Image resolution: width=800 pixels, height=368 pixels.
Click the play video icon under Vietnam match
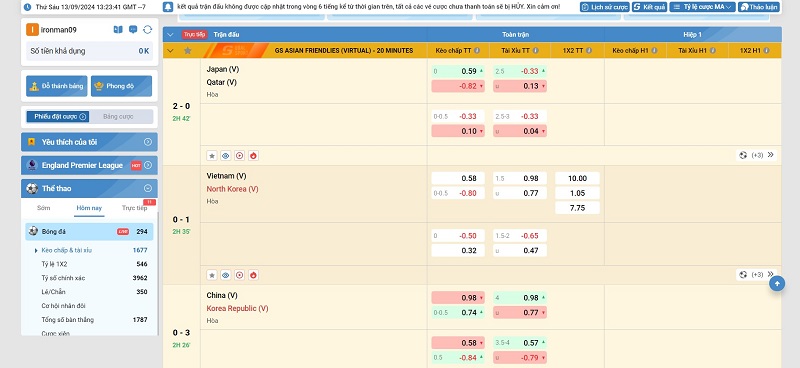click(239, 275)
